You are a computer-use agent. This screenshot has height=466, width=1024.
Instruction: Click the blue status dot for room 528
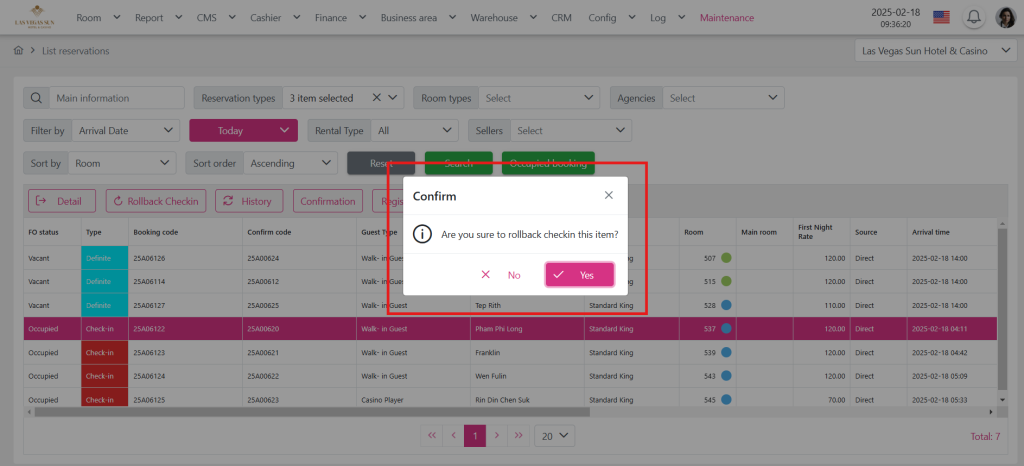pyautogui.click(x=726, y=304)
